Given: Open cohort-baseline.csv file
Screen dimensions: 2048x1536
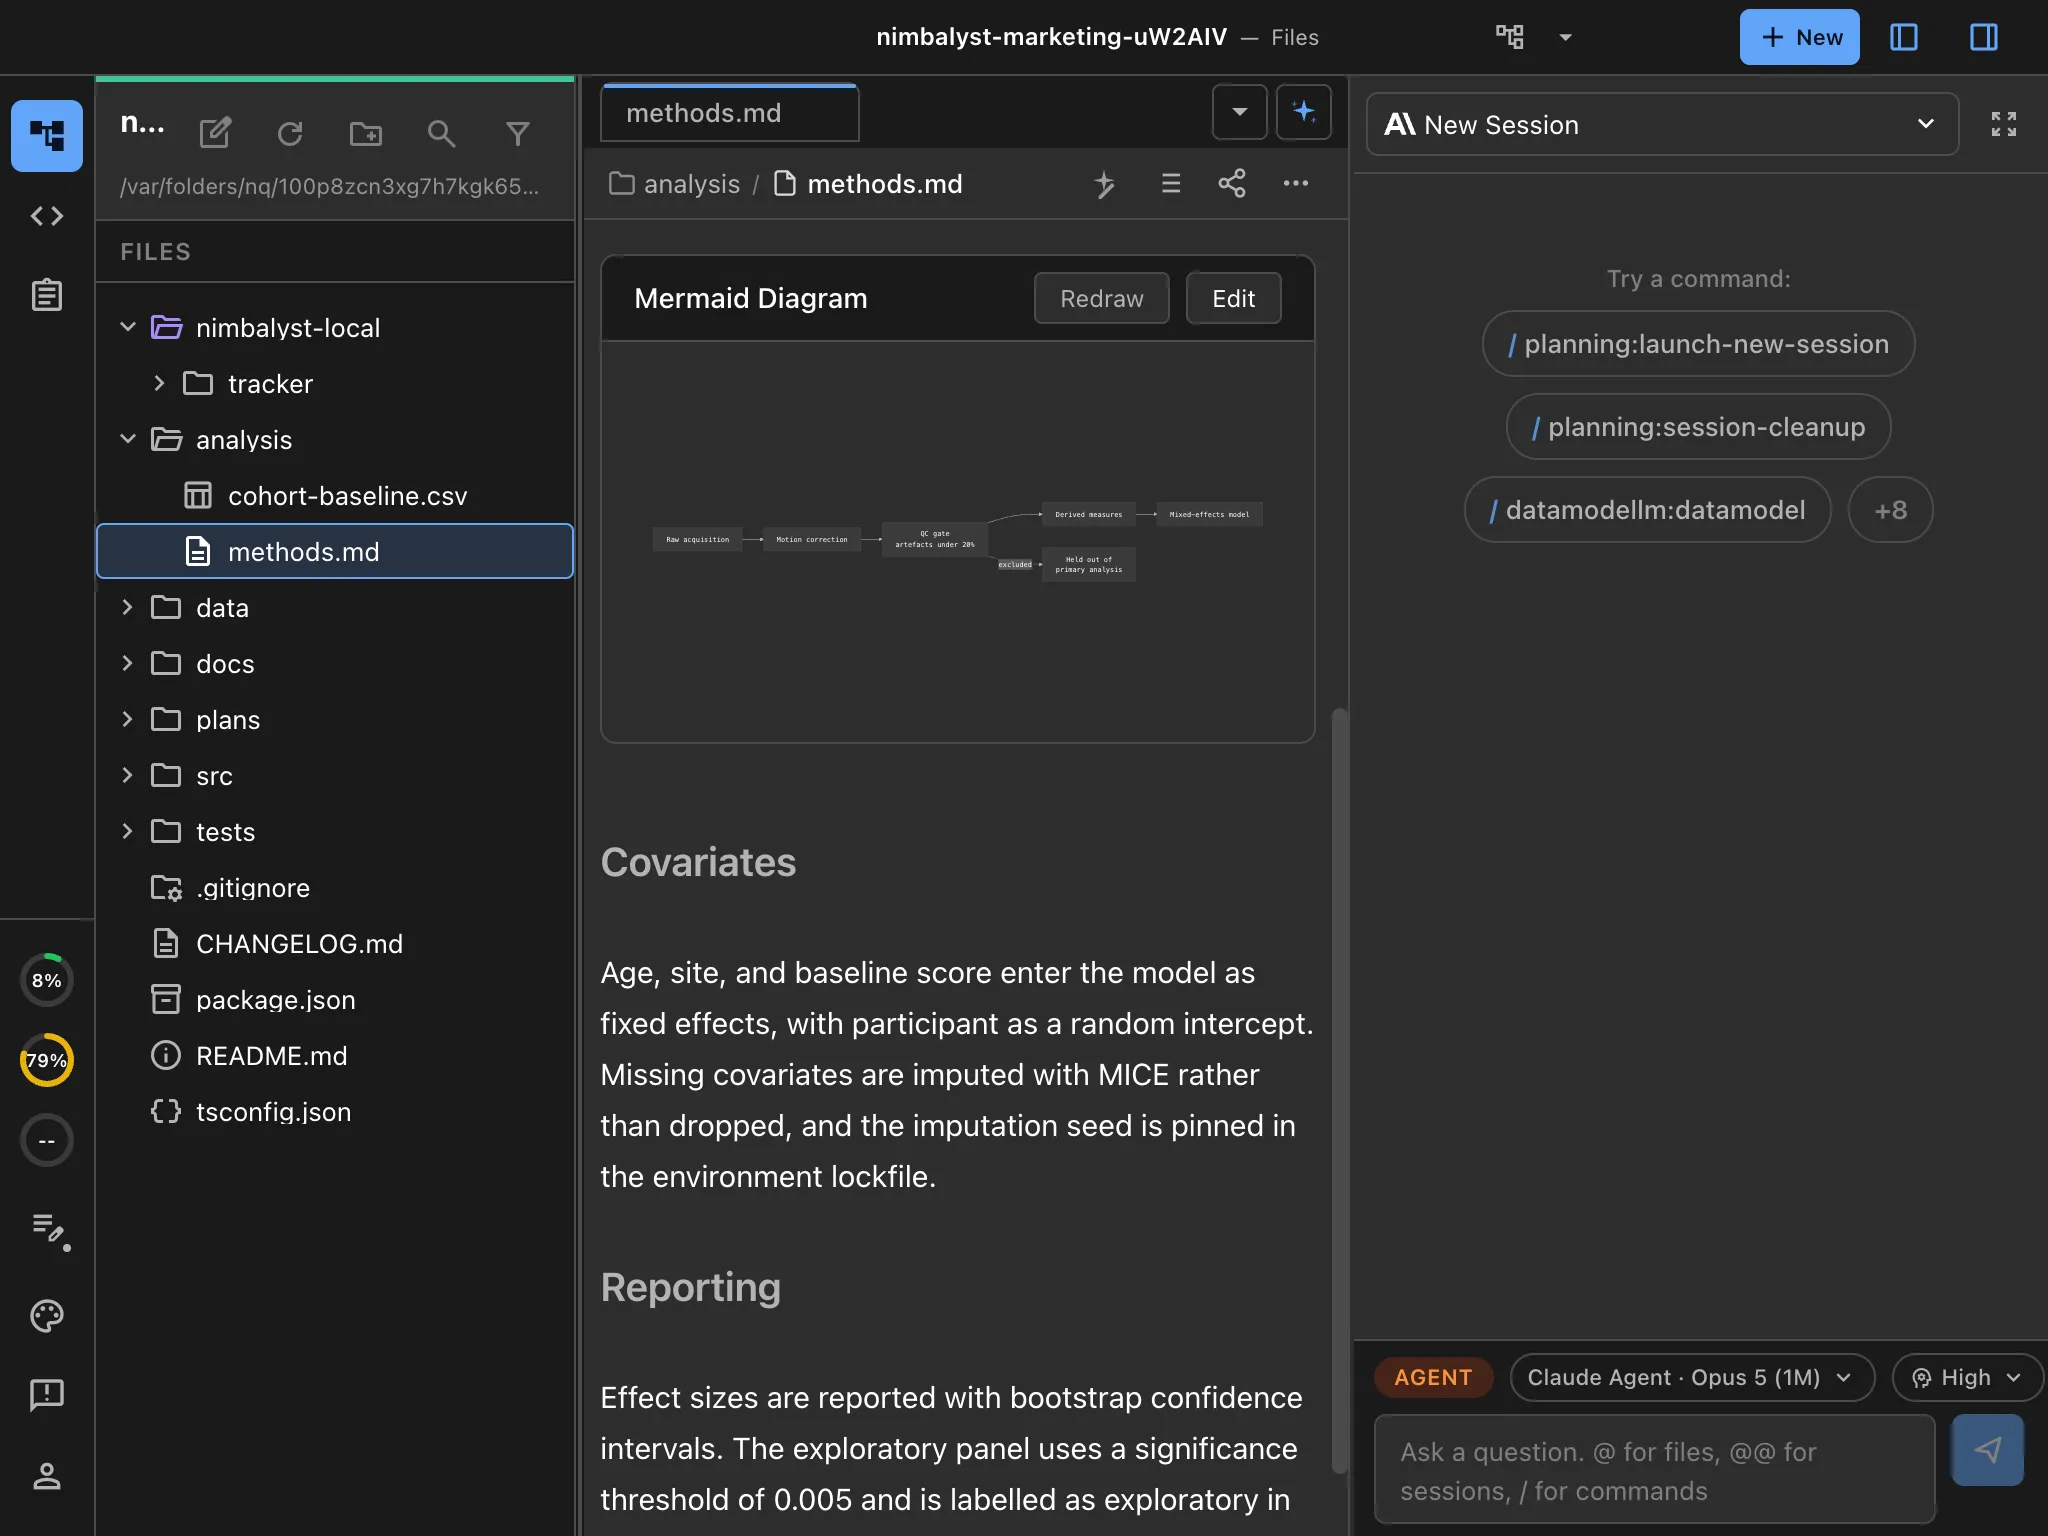Looking at the screenshot, I should pos(335,495).
